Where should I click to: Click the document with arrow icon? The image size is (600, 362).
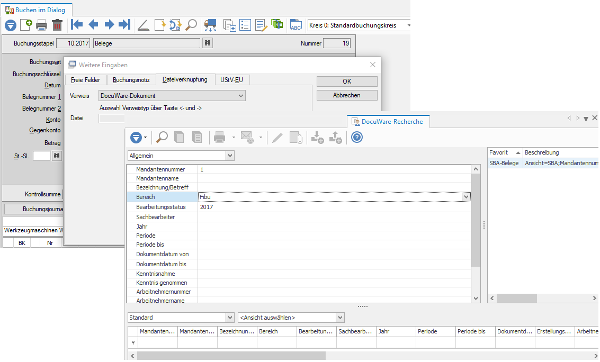tap(160, 25)
